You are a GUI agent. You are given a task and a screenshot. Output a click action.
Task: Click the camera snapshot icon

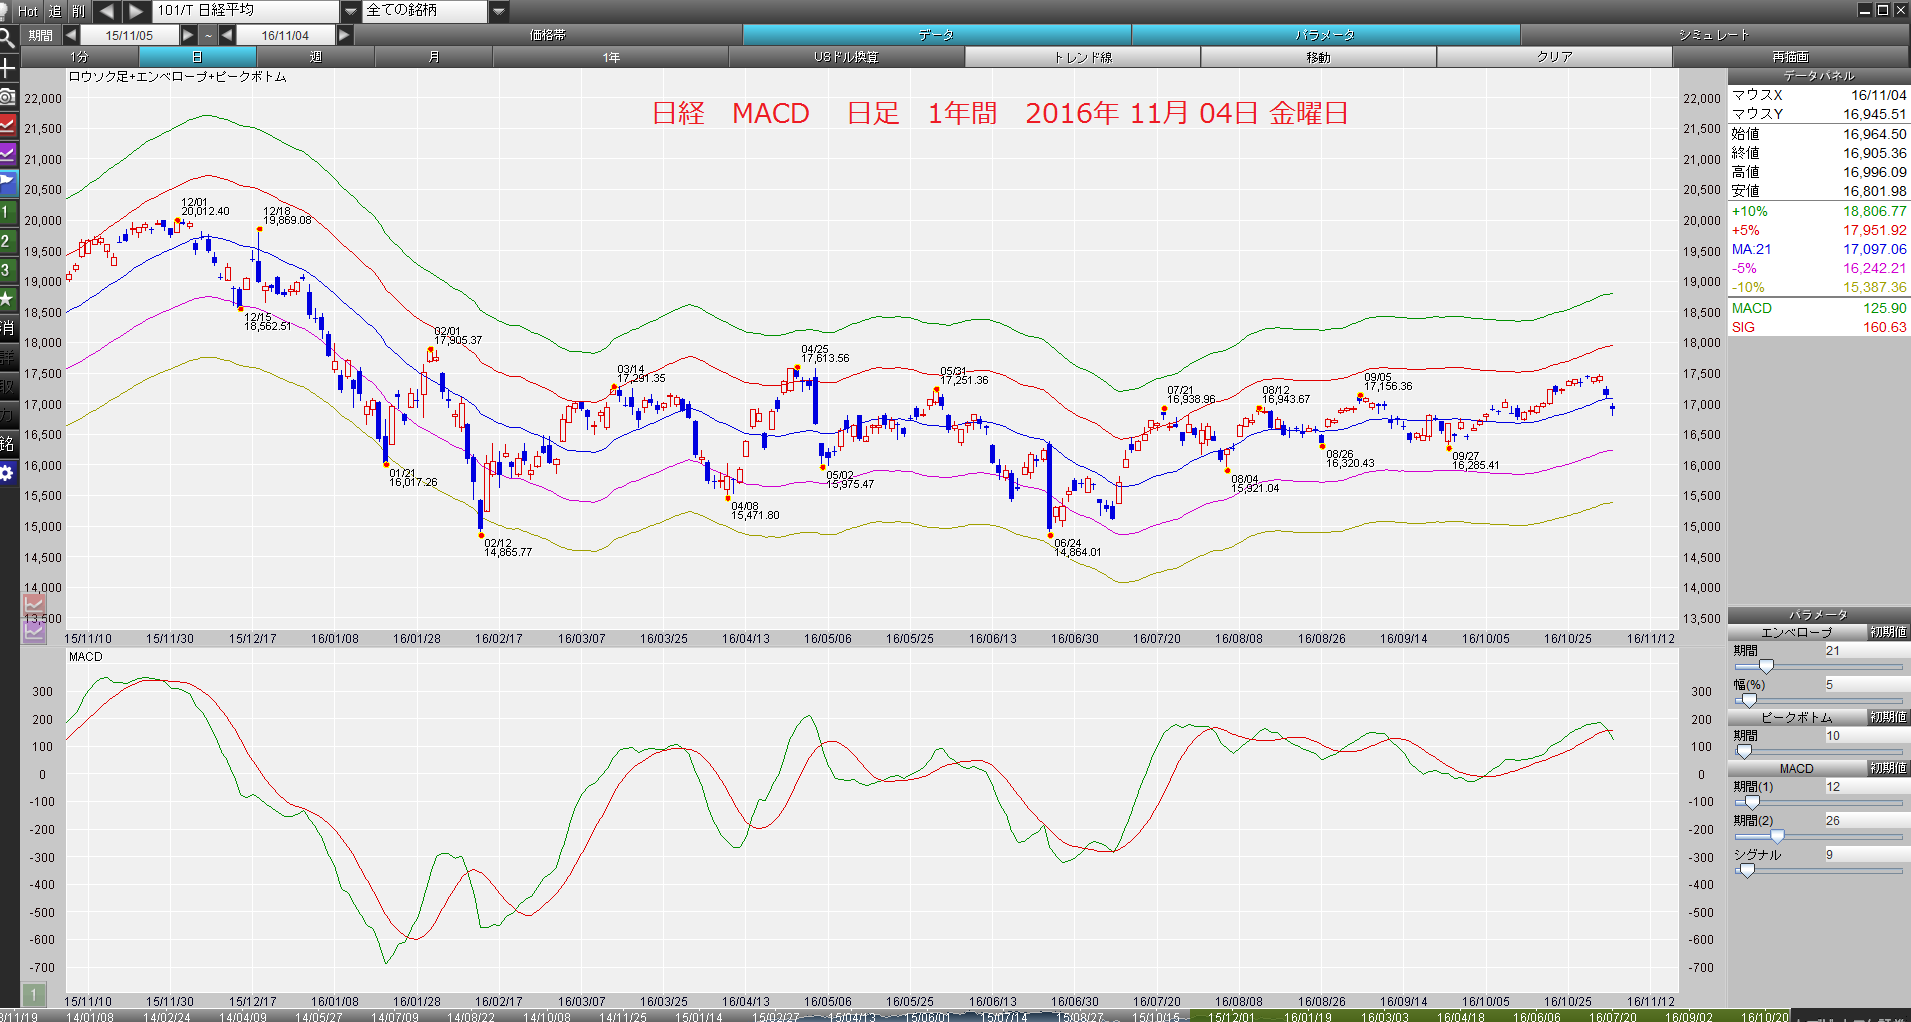coord(8,96)
